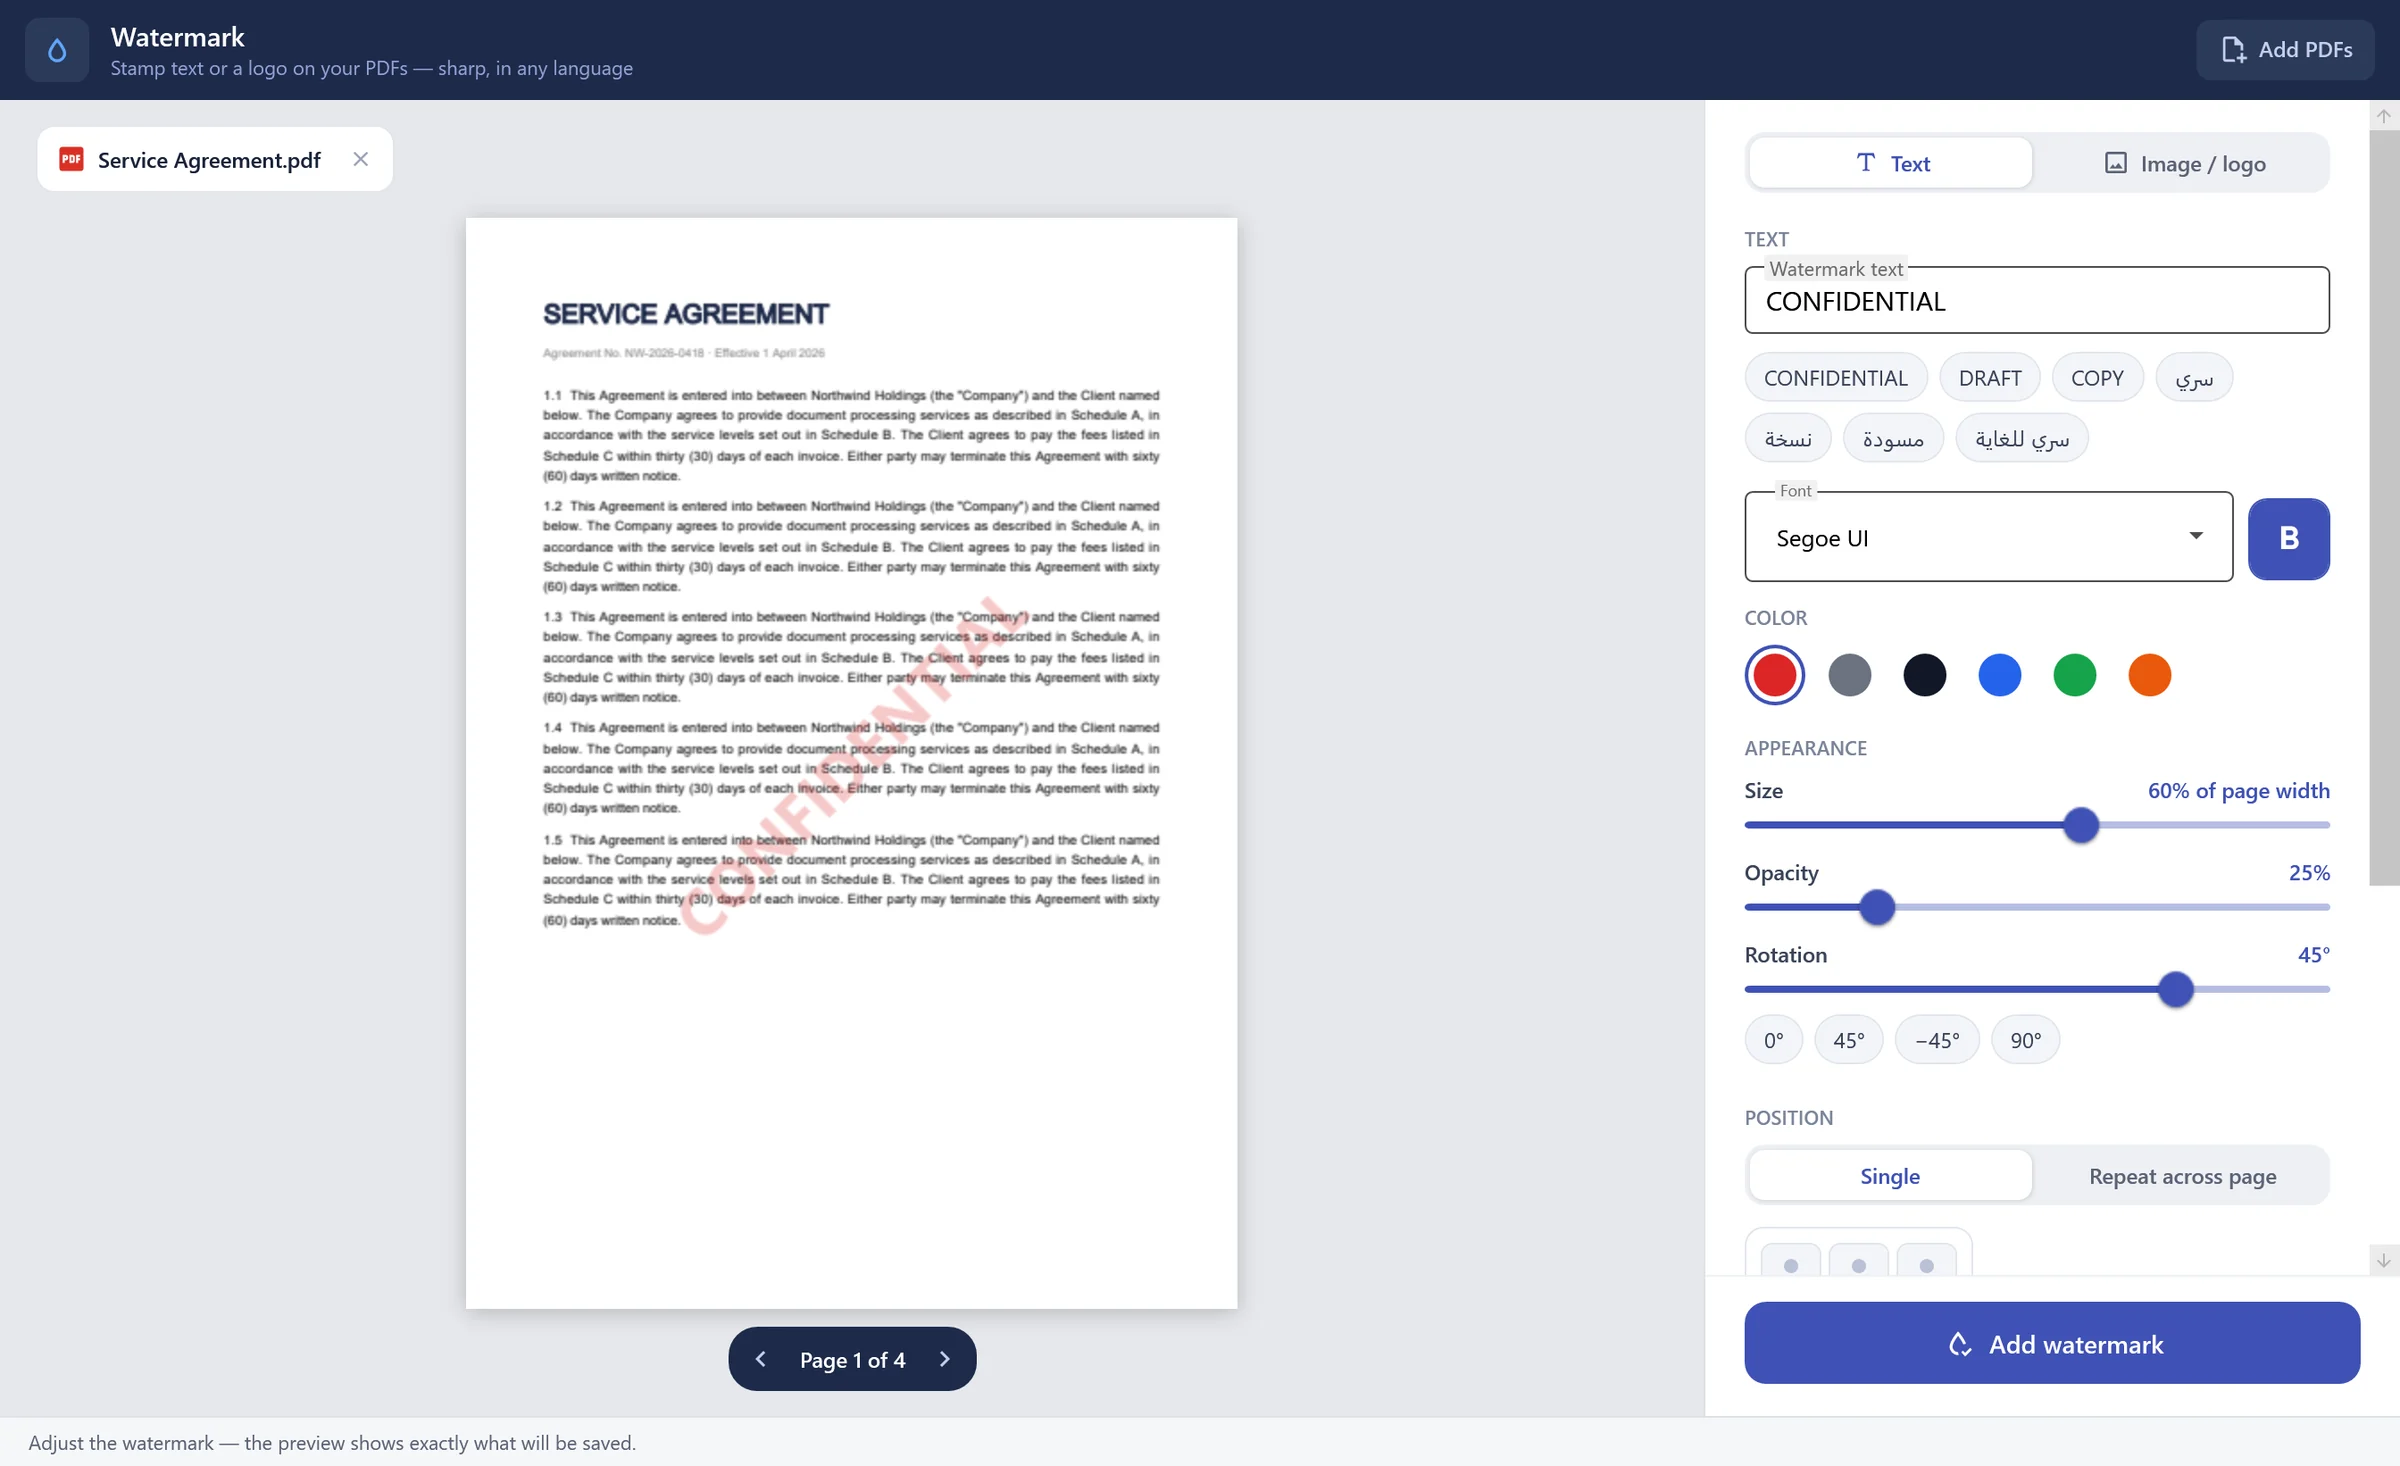Select the black color swatch
This screenshot has height=1466, width=2400.
coord(1925,675)
